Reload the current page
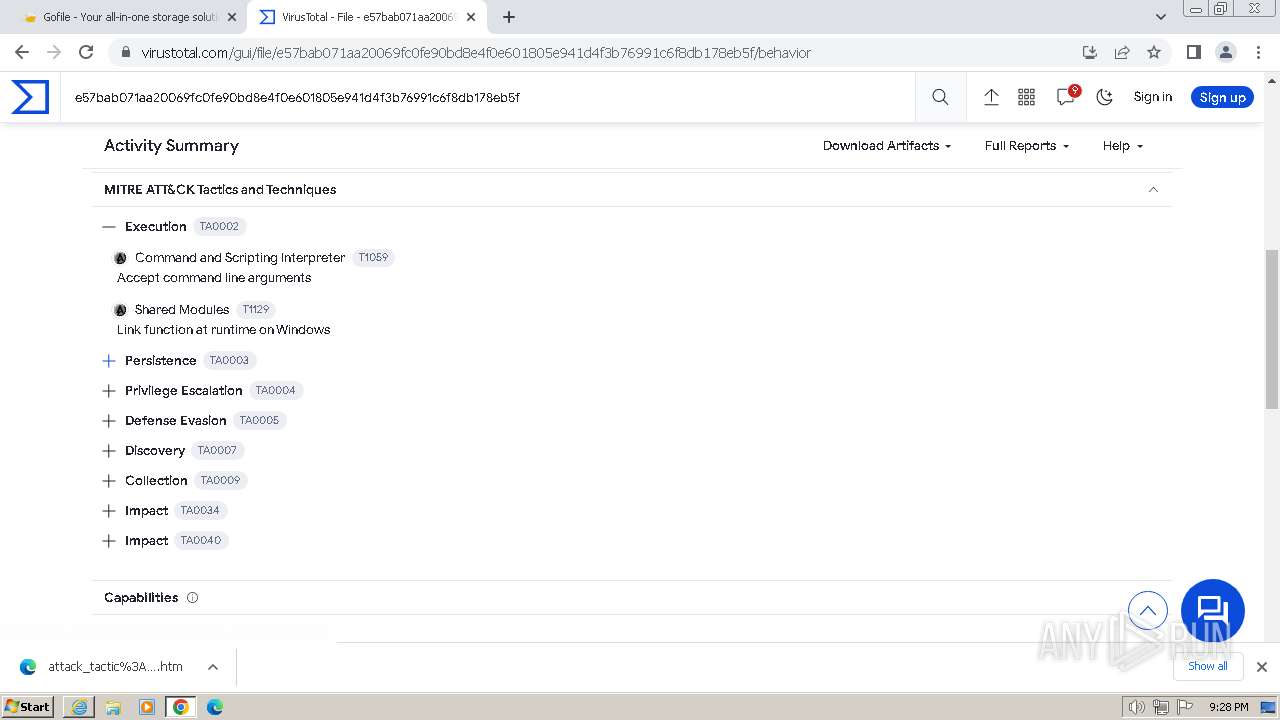This screenshot has width=1280, height=720. 86,52
